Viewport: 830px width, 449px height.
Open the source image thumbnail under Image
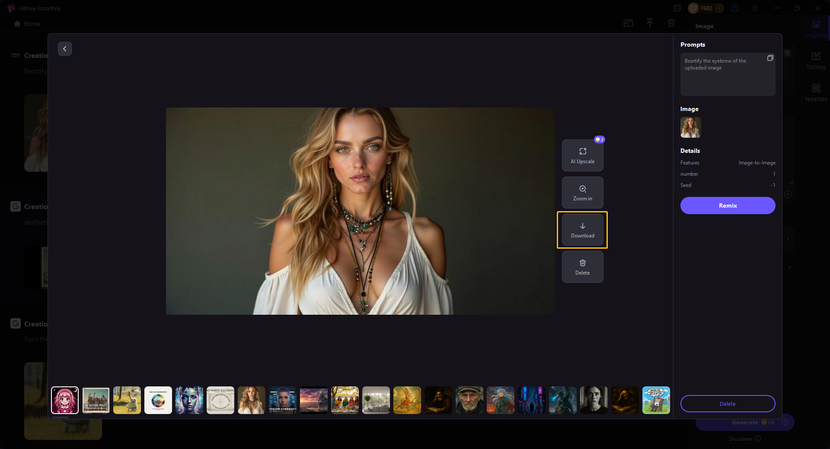(690, 127)
